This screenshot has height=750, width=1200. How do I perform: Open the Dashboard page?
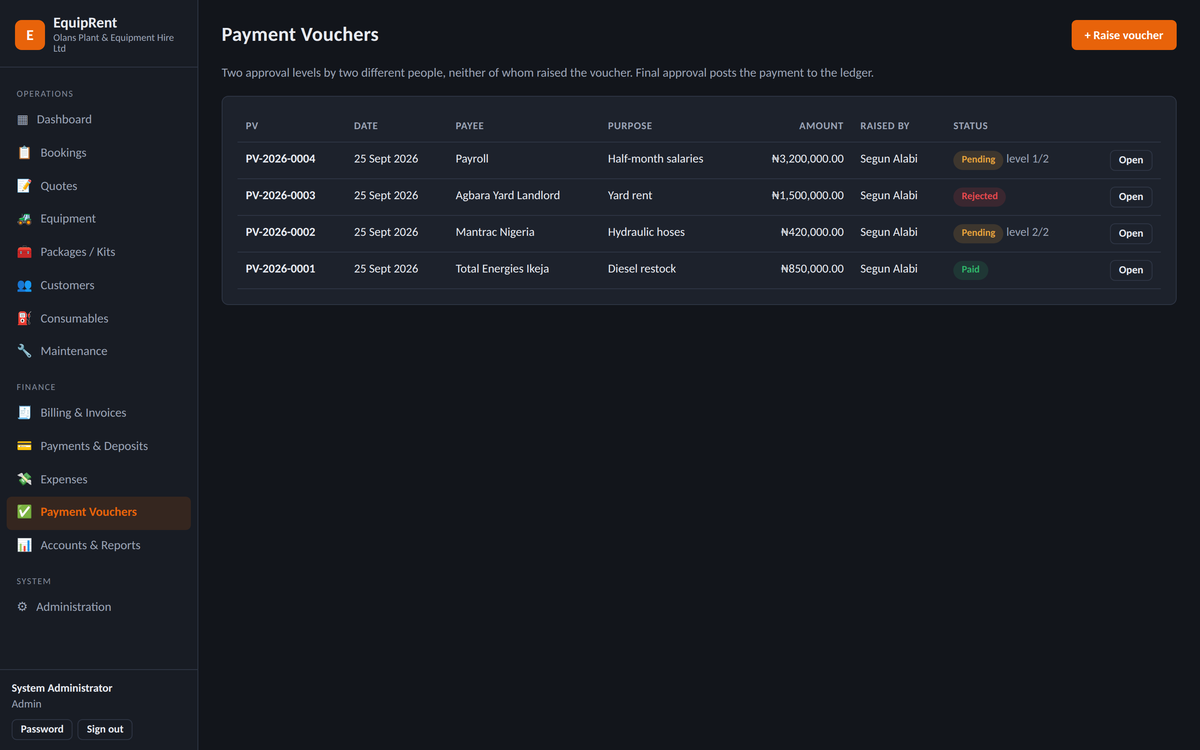(98, 120)
